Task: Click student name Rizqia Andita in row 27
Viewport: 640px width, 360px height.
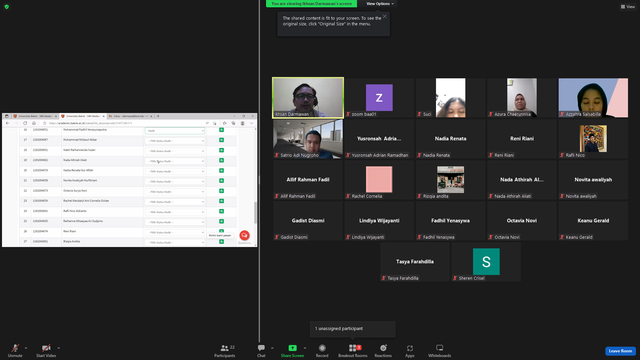Action: (x=71, y=241)
